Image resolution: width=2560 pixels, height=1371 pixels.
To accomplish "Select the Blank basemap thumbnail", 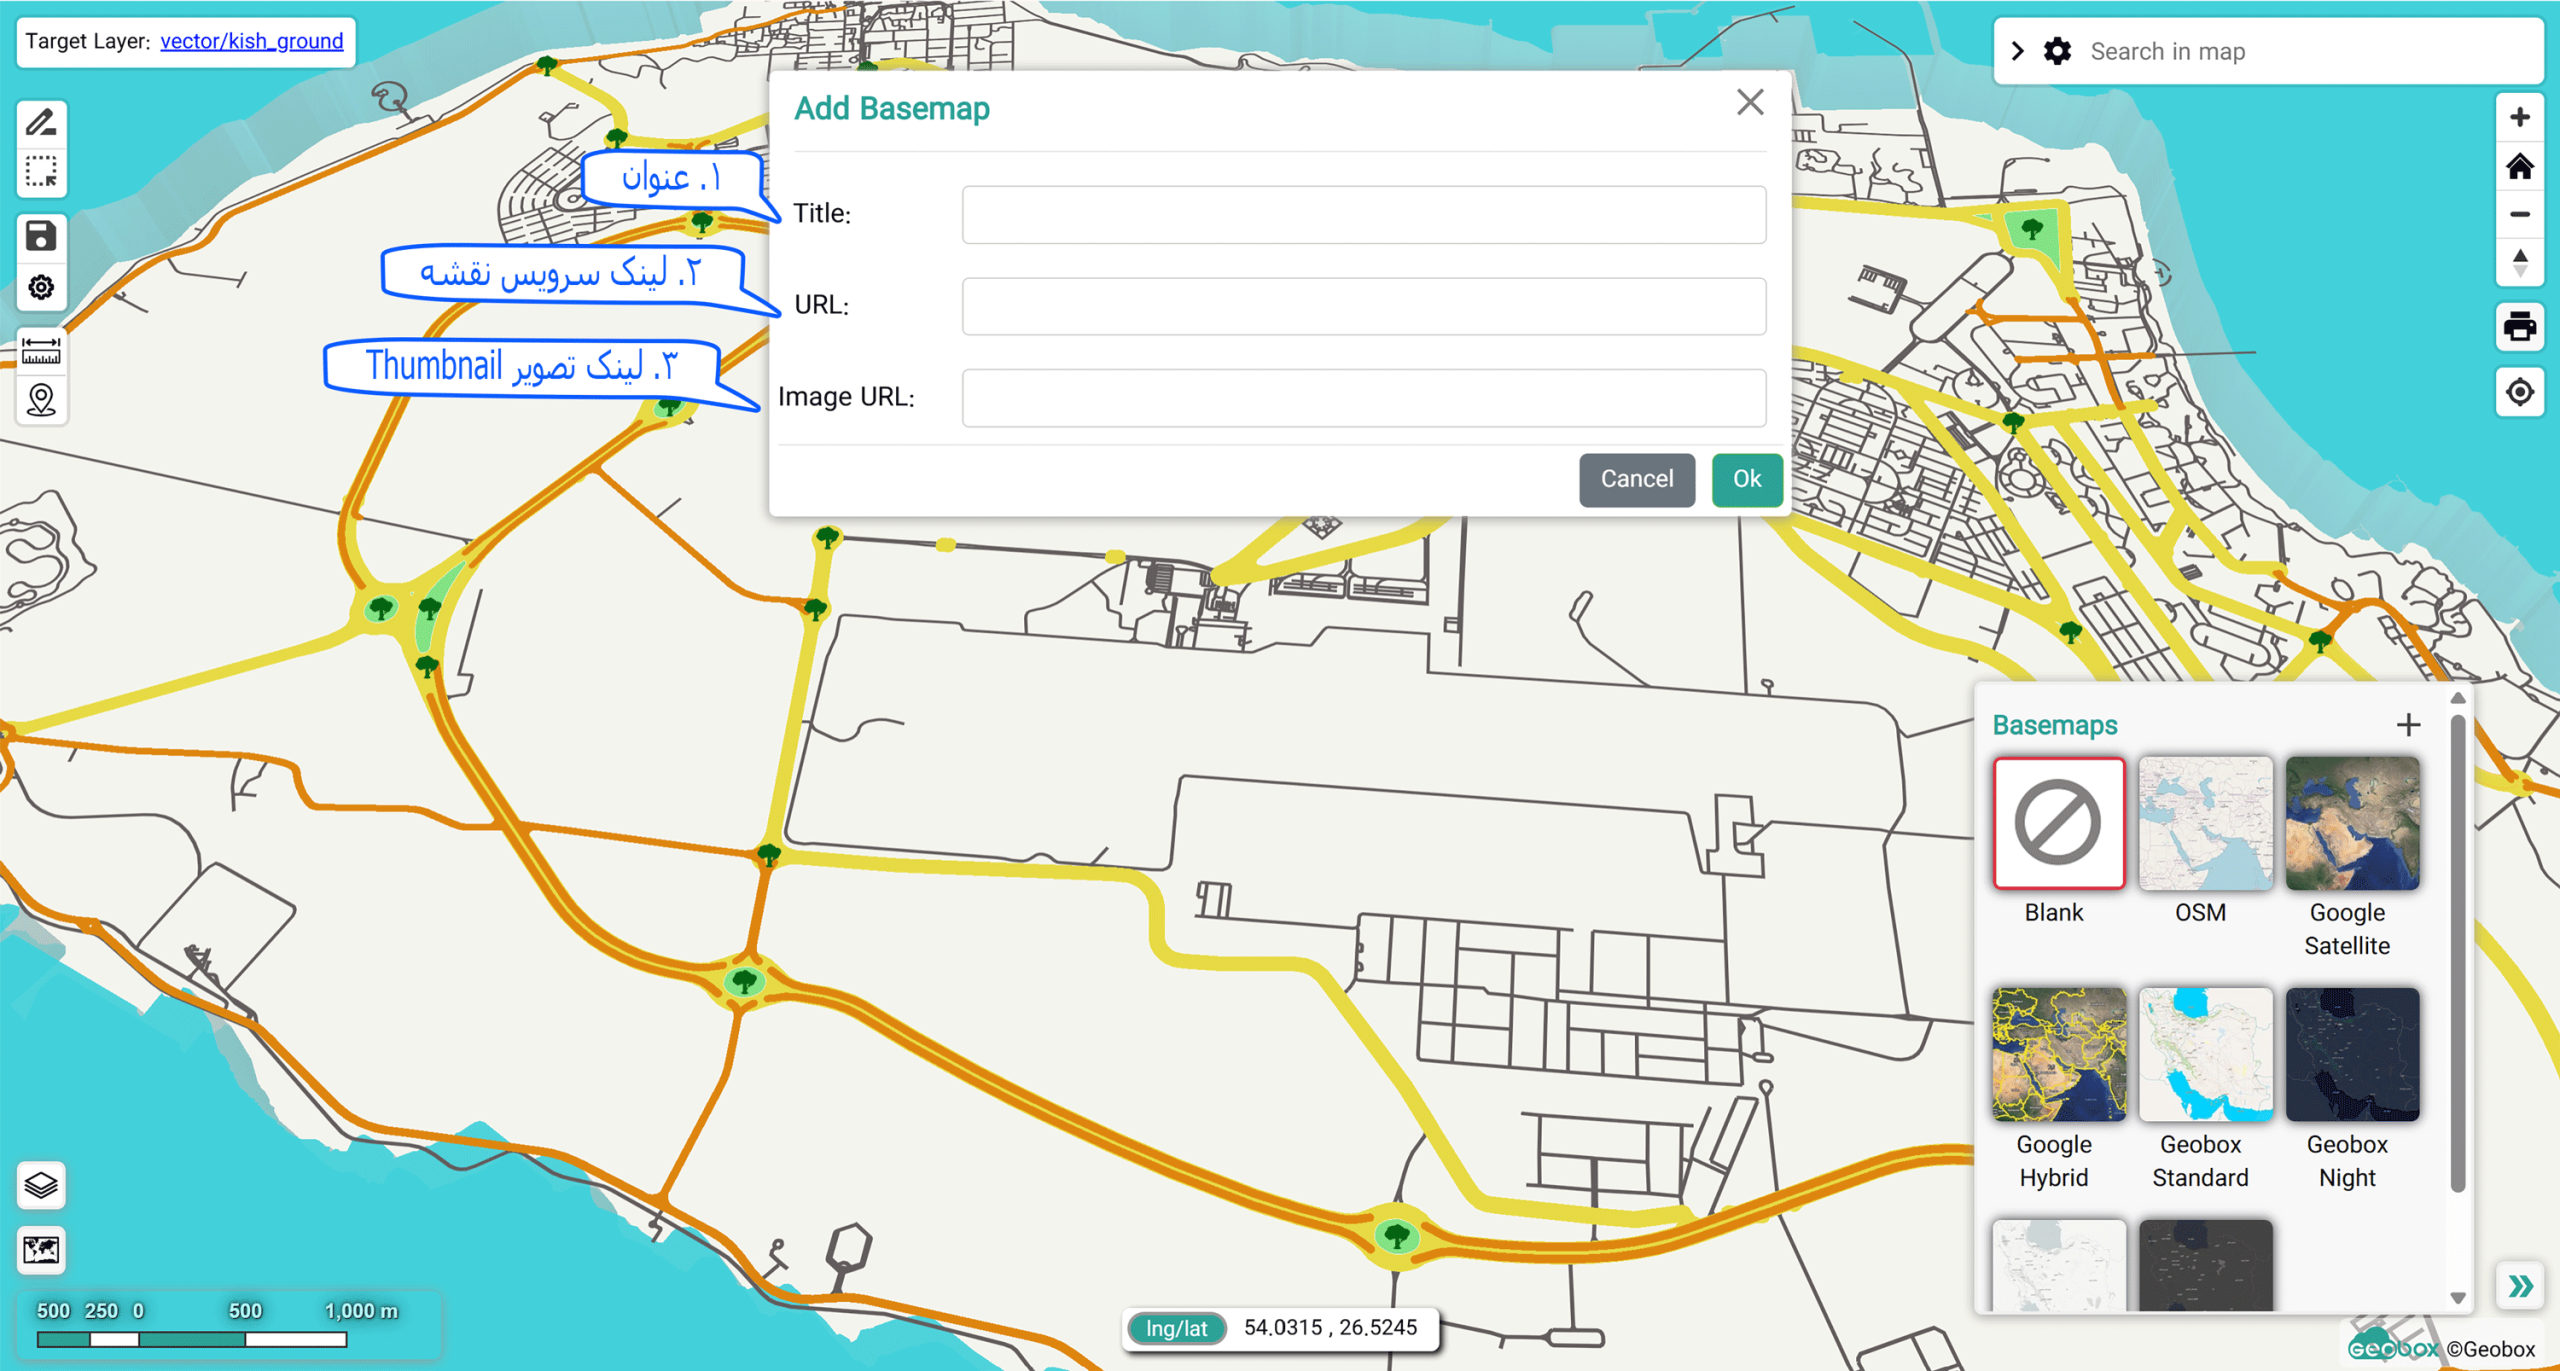I will point(2059,823).
